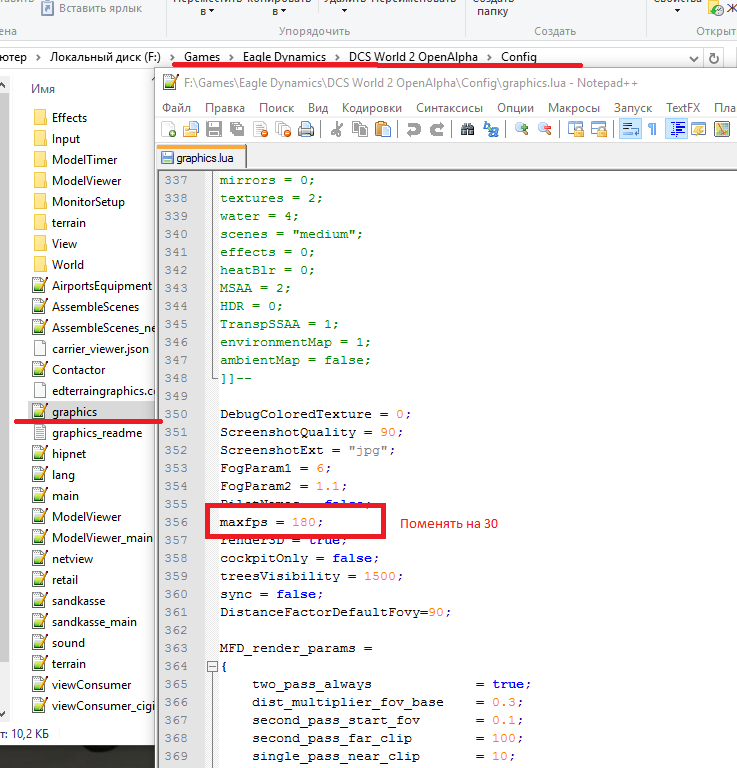Toggle synchronized horizontal scrolling icon
Image resolution: width=737 pixels, height=768 pixels.
point(599,129)
